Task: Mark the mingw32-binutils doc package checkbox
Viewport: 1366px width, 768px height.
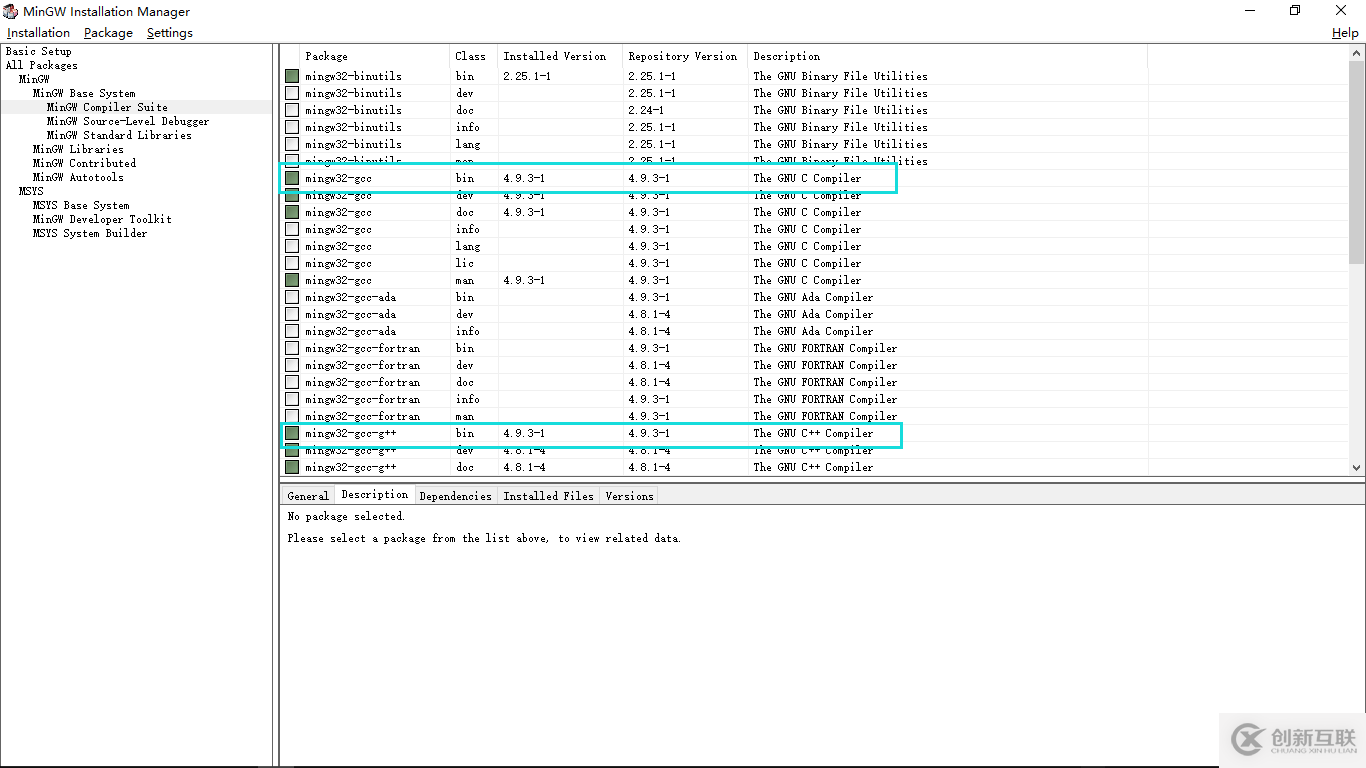Action: pos(292,110)
